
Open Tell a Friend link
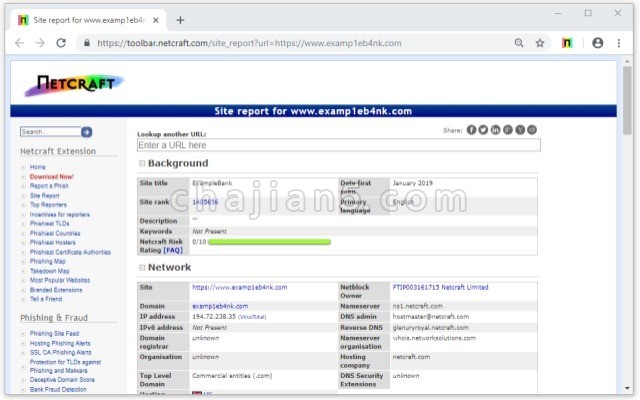(46, 299)
